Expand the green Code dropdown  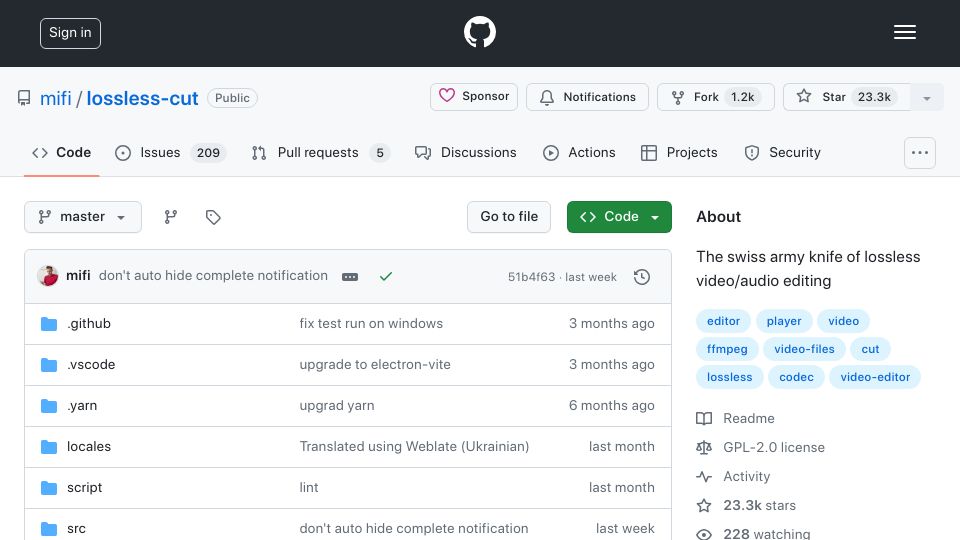619,217
